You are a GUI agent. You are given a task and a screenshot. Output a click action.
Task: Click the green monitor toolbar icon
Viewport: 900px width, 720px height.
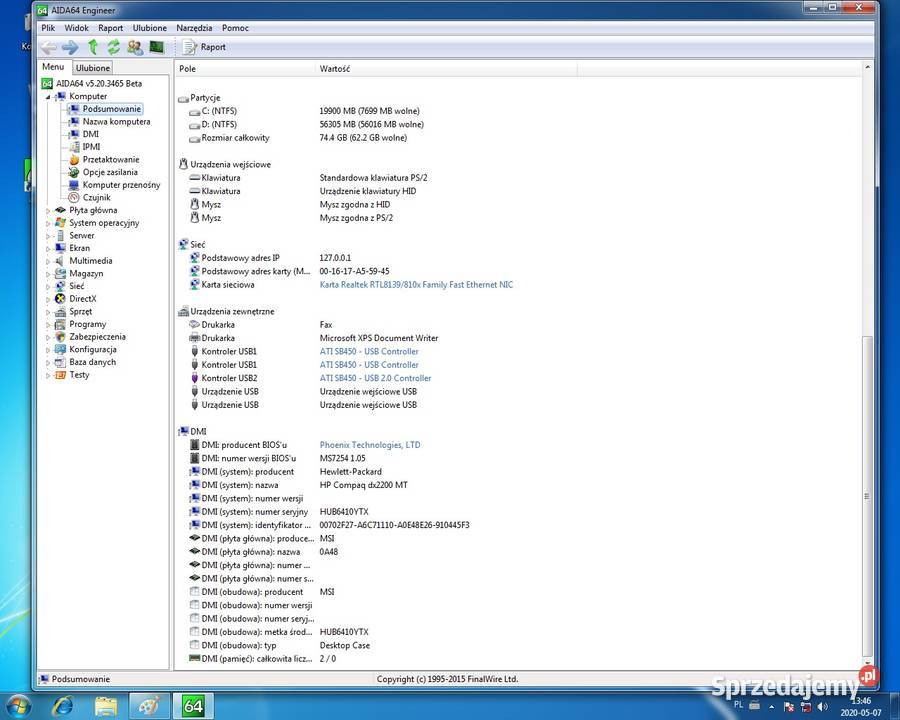157,47
